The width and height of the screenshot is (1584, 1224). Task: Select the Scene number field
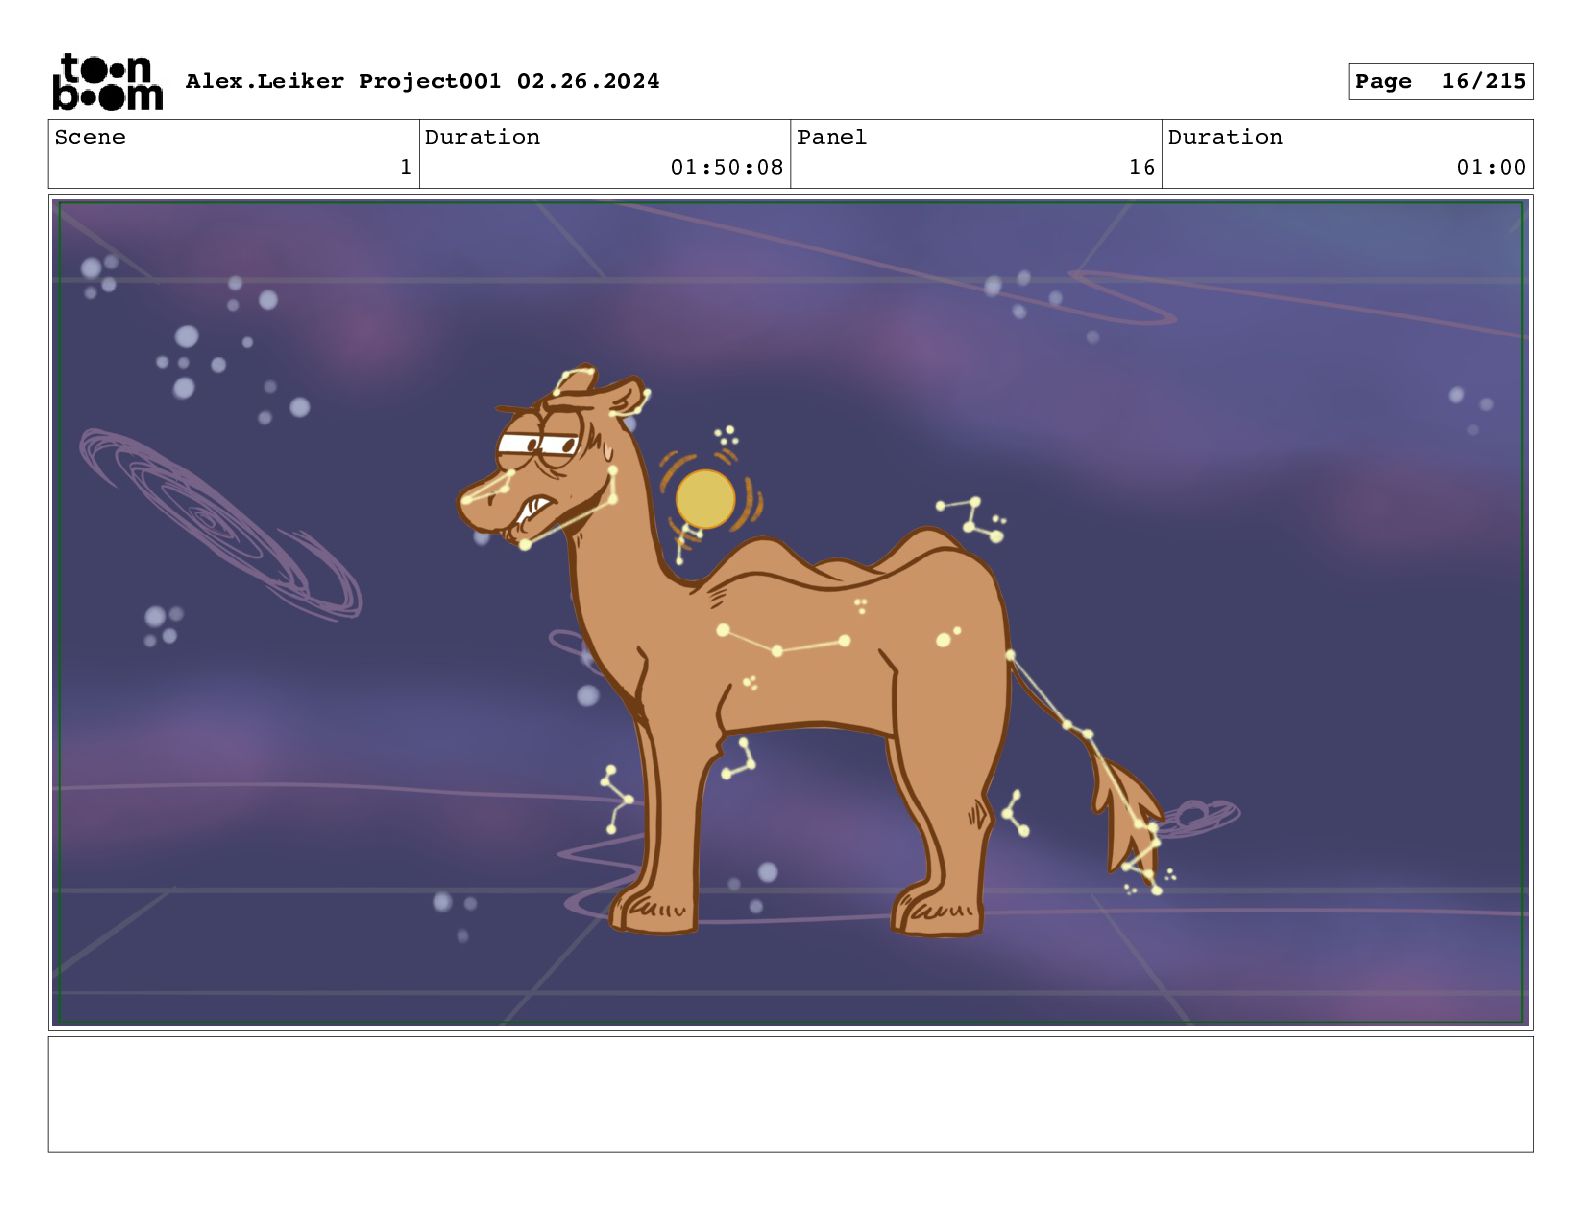click(x=234, y=154)
